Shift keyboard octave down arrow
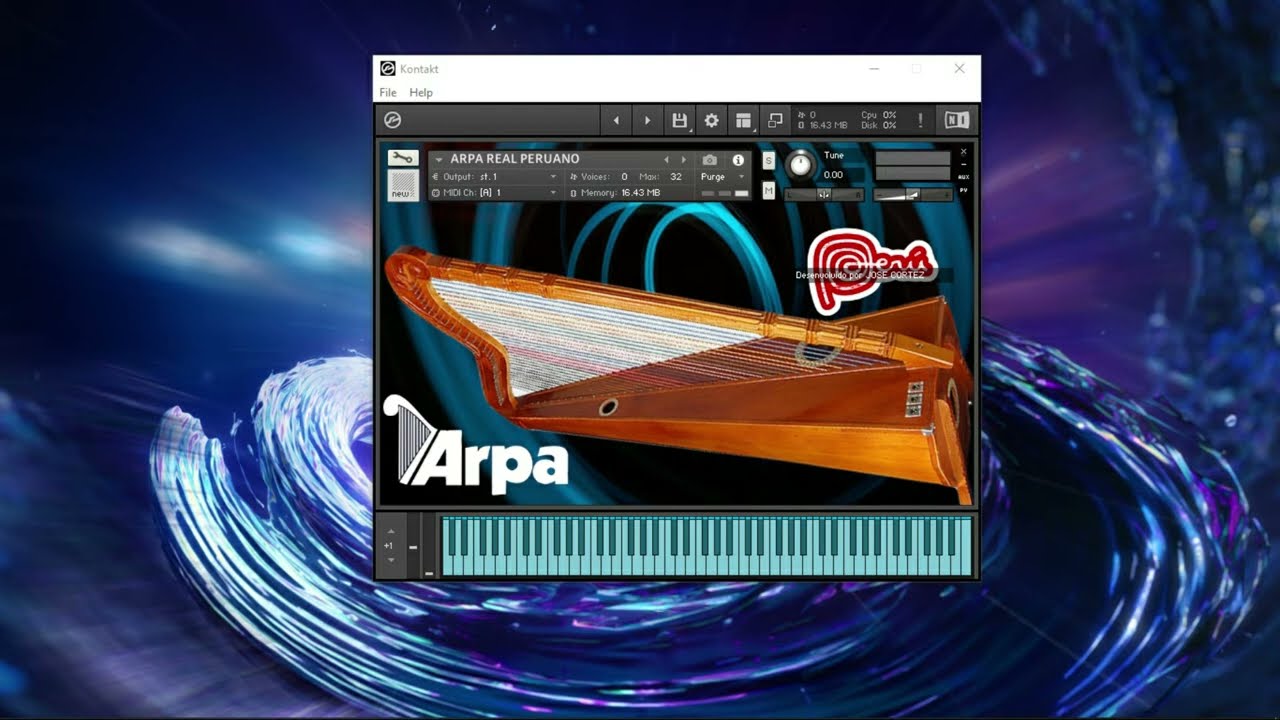Image resolution: width=1280 pixels, height=720 pixels. tap(390, 560)
